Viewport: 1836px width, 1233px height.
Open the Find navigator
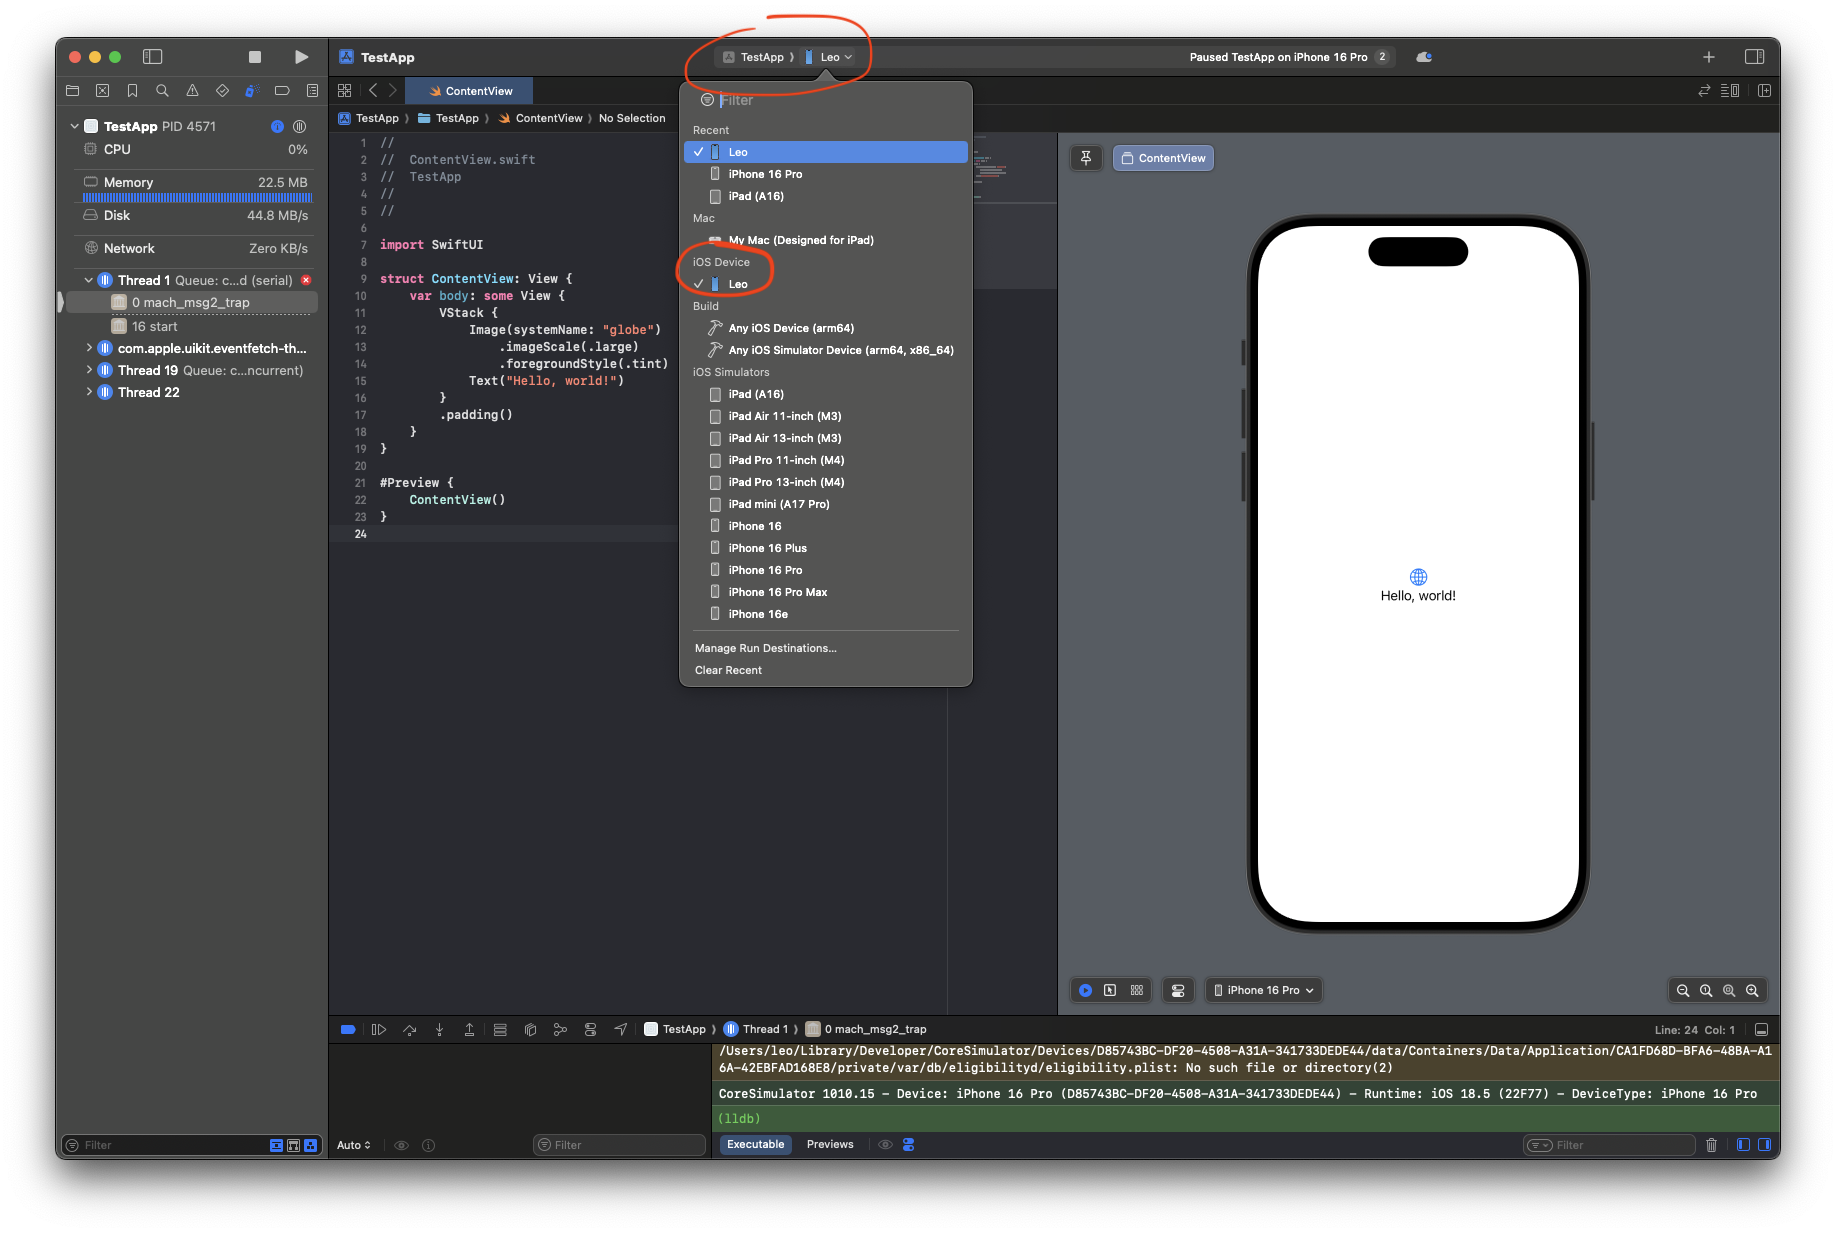click(162, 90)
